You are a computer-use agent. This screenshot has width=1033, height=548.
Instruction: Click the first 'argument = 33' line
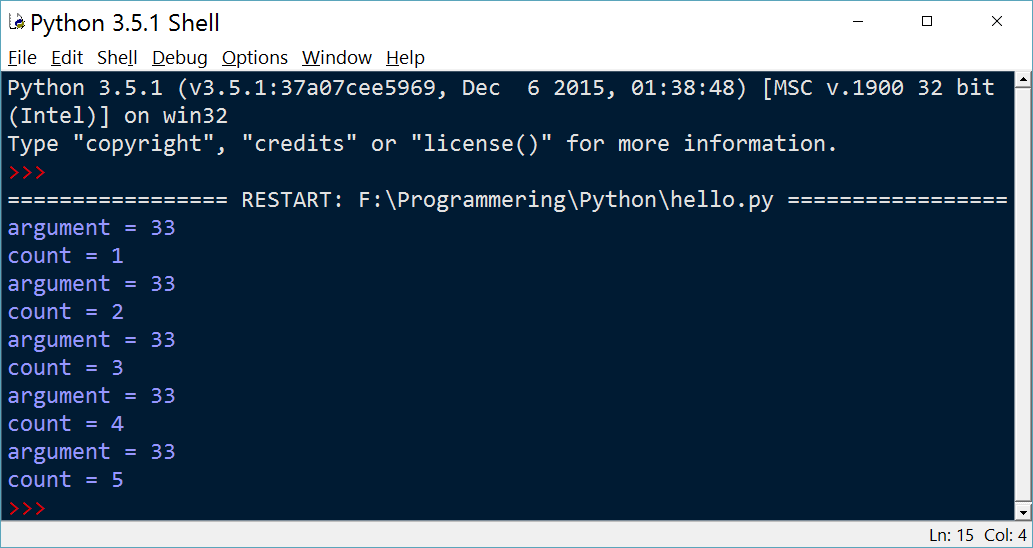point(92,229)
